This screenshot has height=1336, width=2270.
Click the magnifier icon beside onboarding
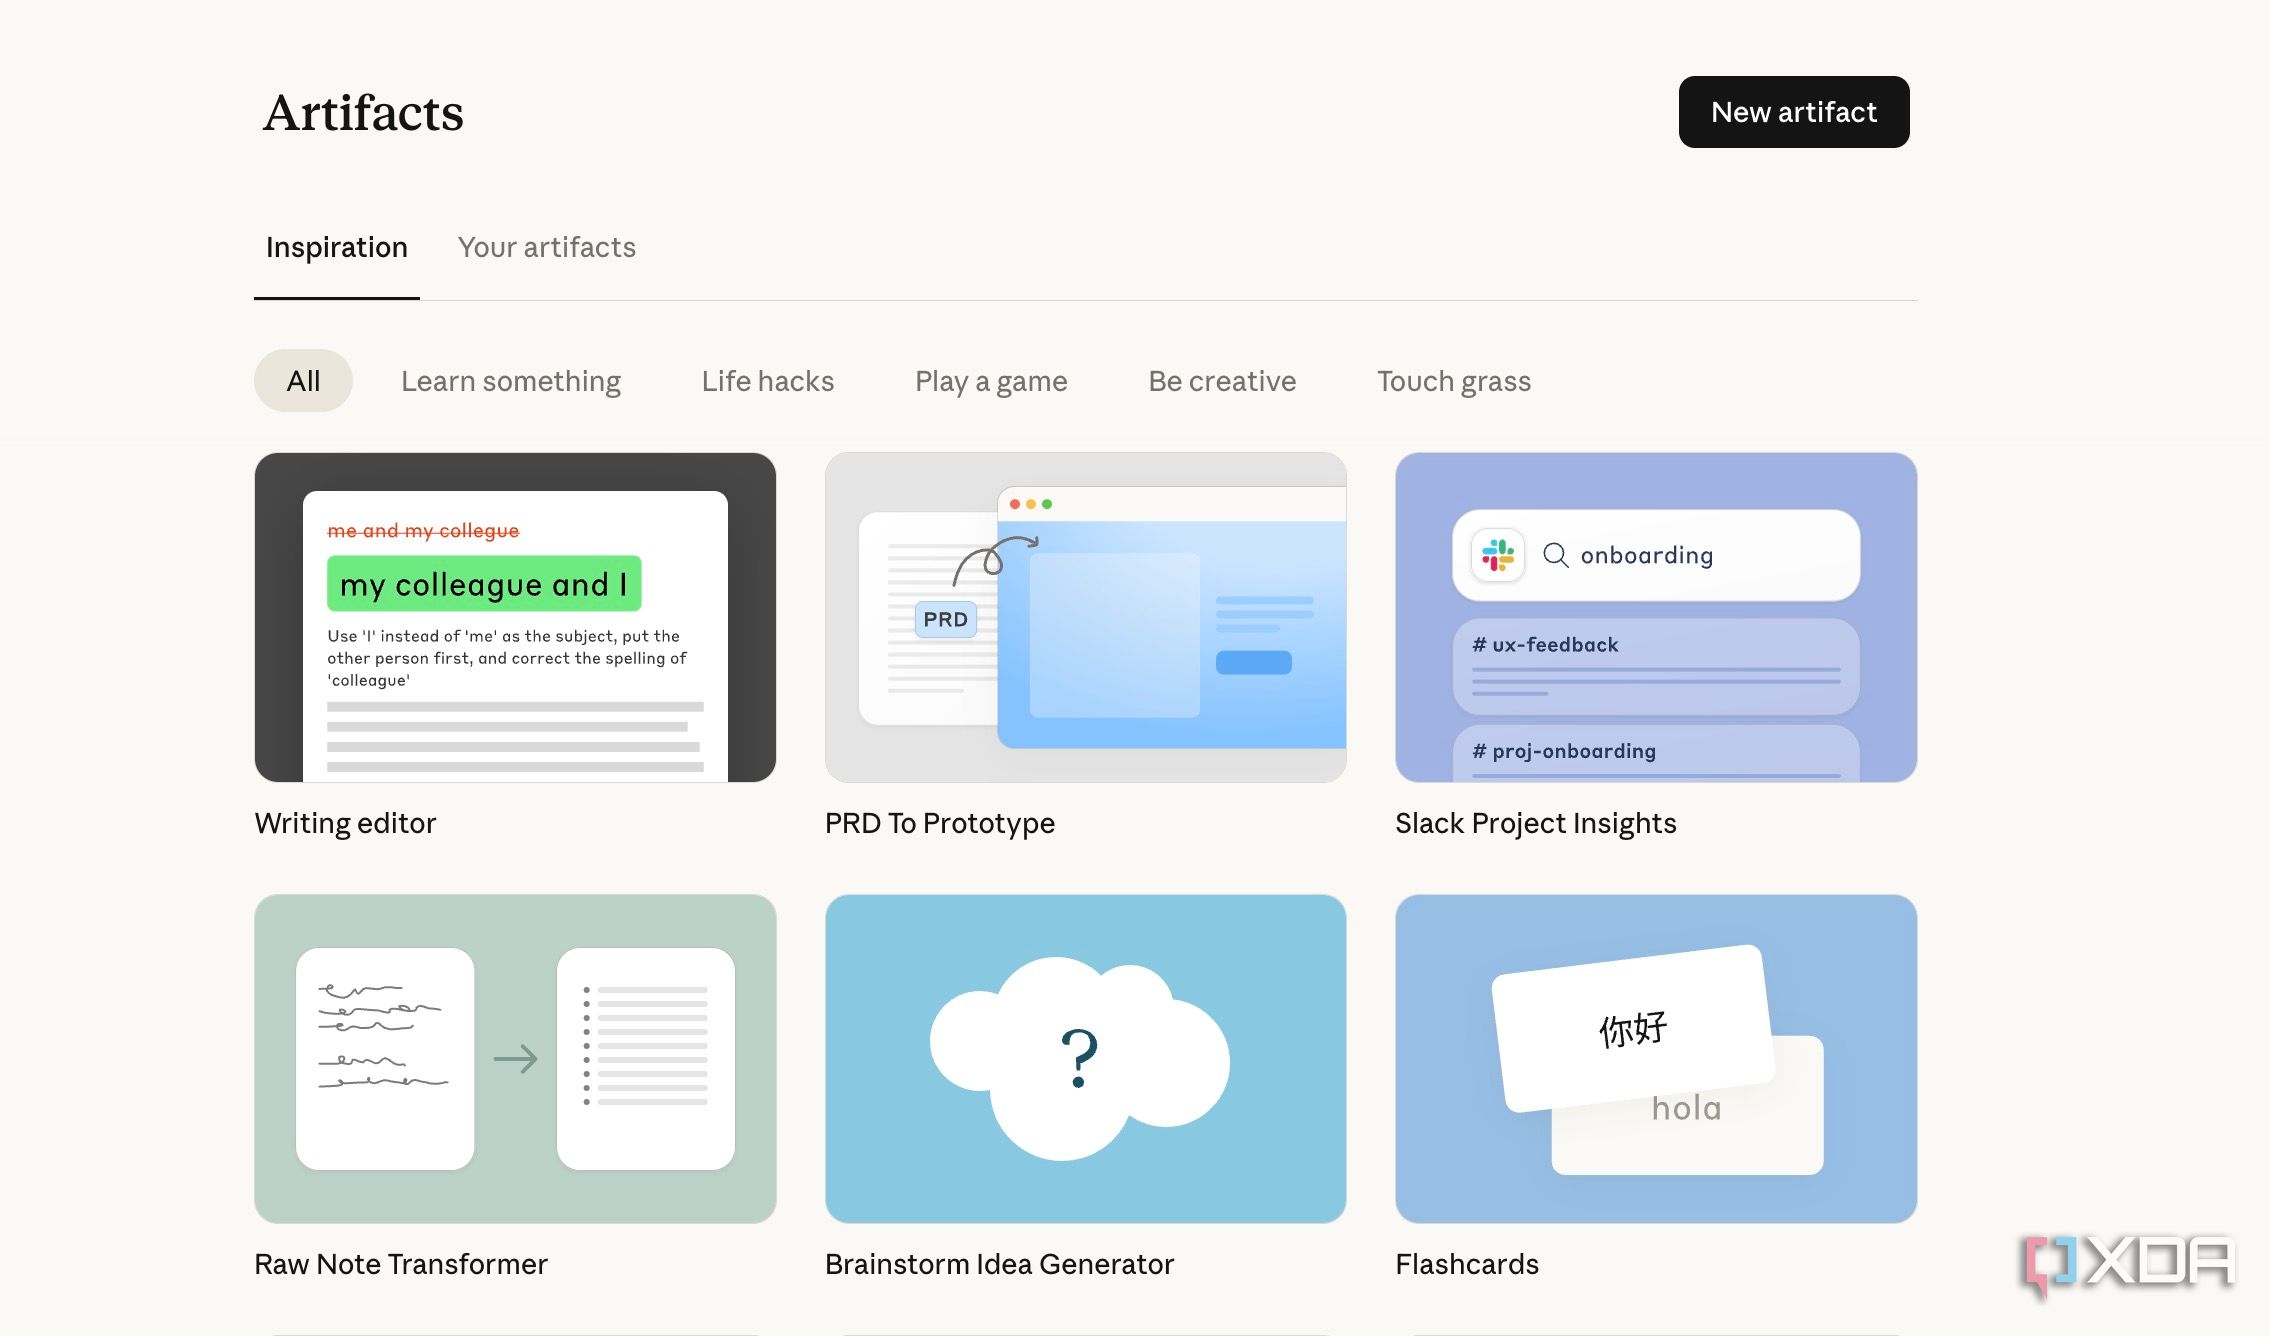(x=1556, y=555)
